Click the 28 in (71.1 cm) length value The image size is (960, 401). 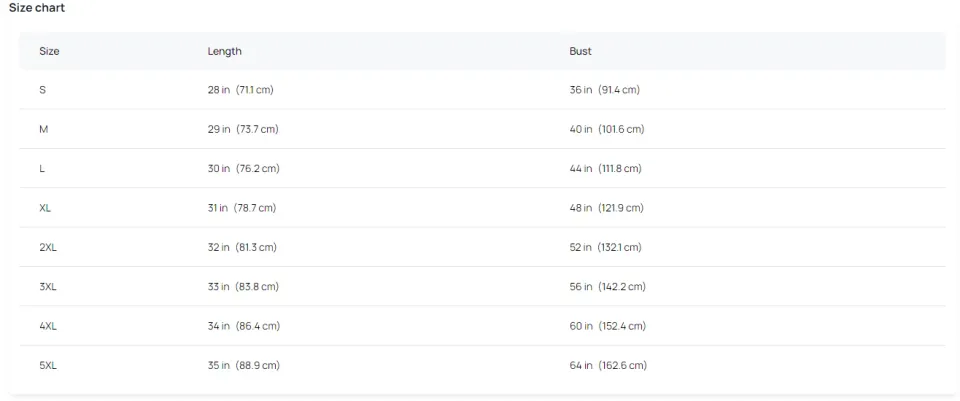click(x=240, y=90)
